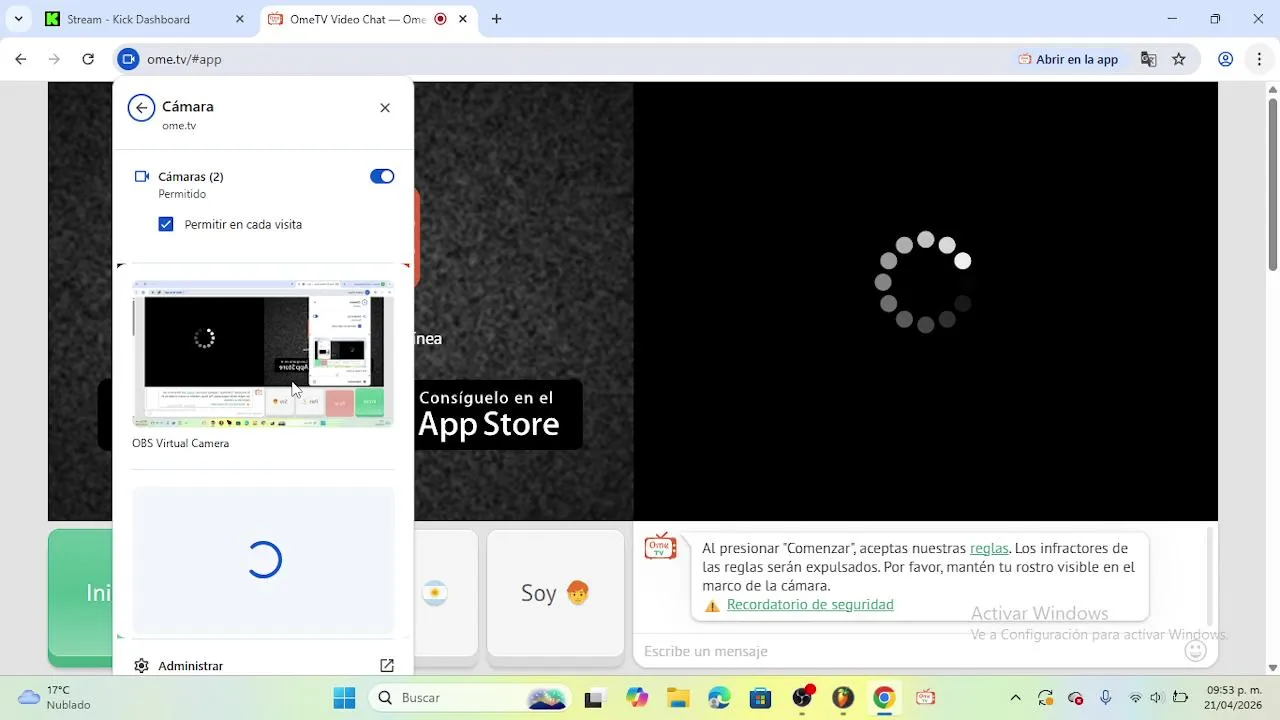Open Copilot from the taskbar
Viewport: 1280px width, 720px height.
(x=637, y=698)
